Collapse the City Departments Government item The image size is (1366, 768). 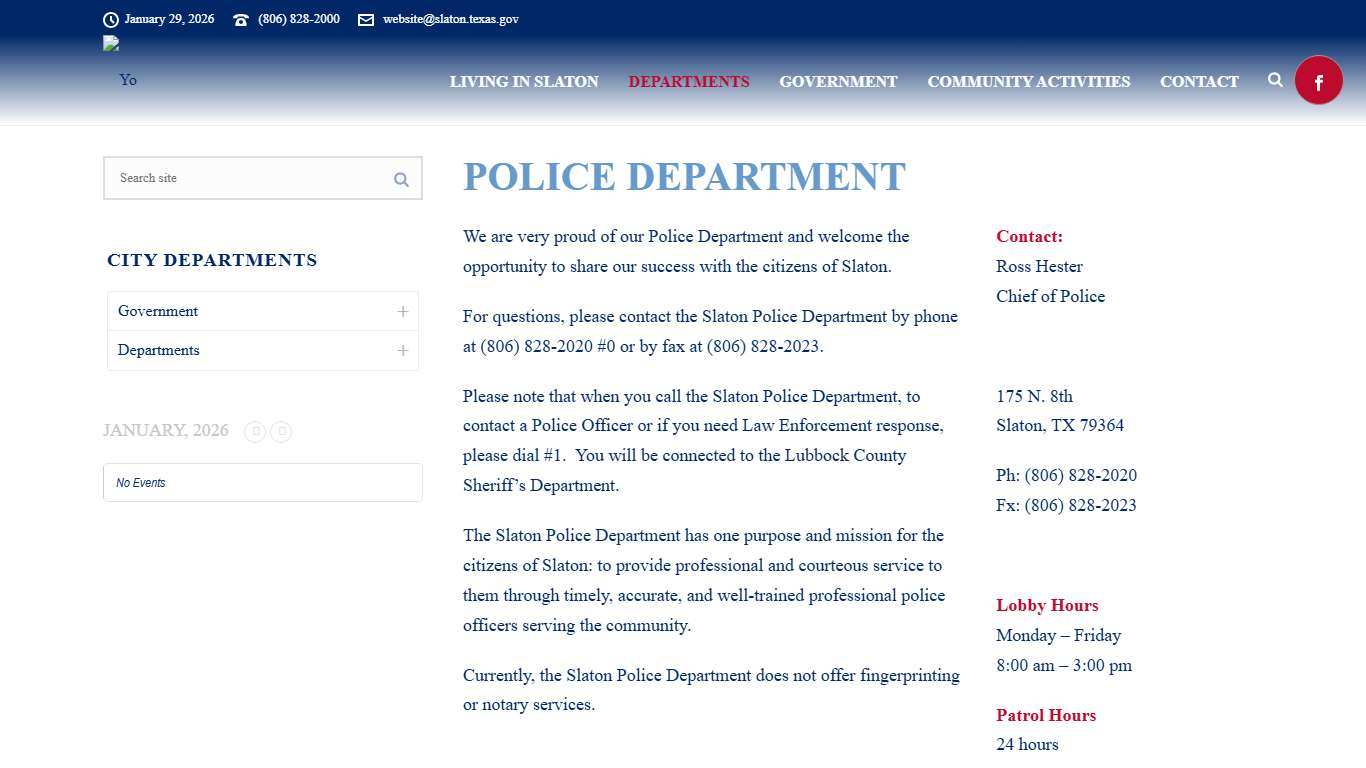click(x=157, y=311)
